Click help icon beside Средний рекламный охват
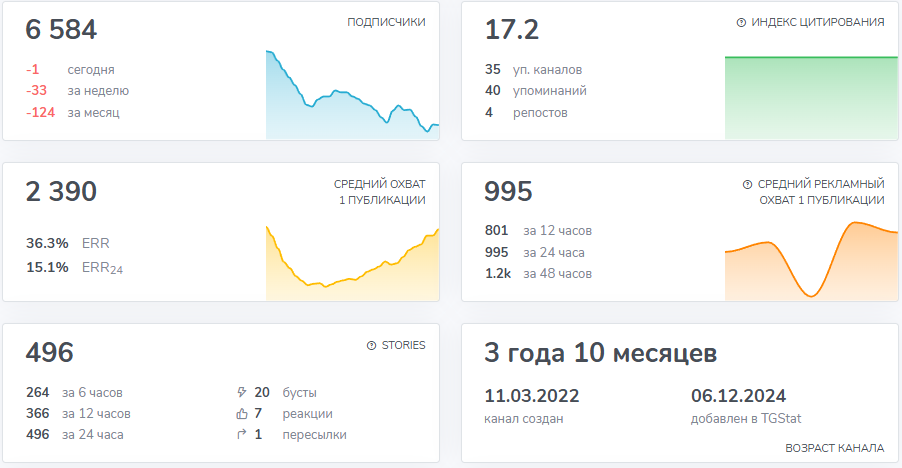This screenshot has height=468, width=902. pos(747,185)
